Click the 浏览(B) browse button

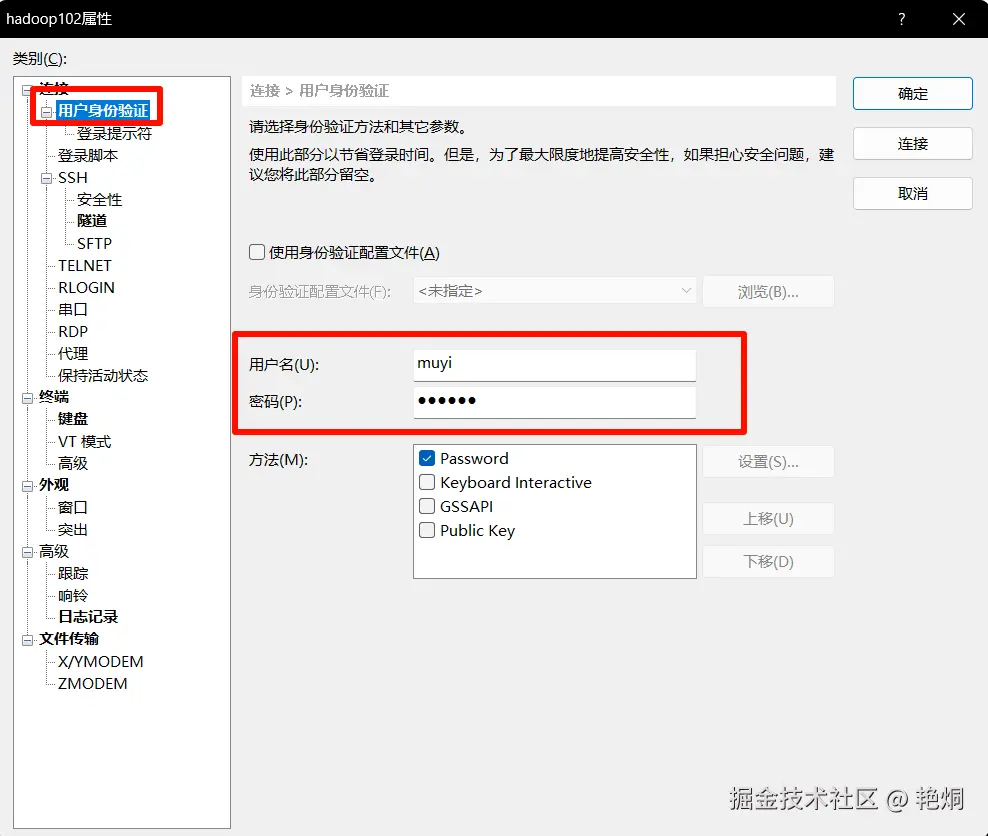point(768,291)
